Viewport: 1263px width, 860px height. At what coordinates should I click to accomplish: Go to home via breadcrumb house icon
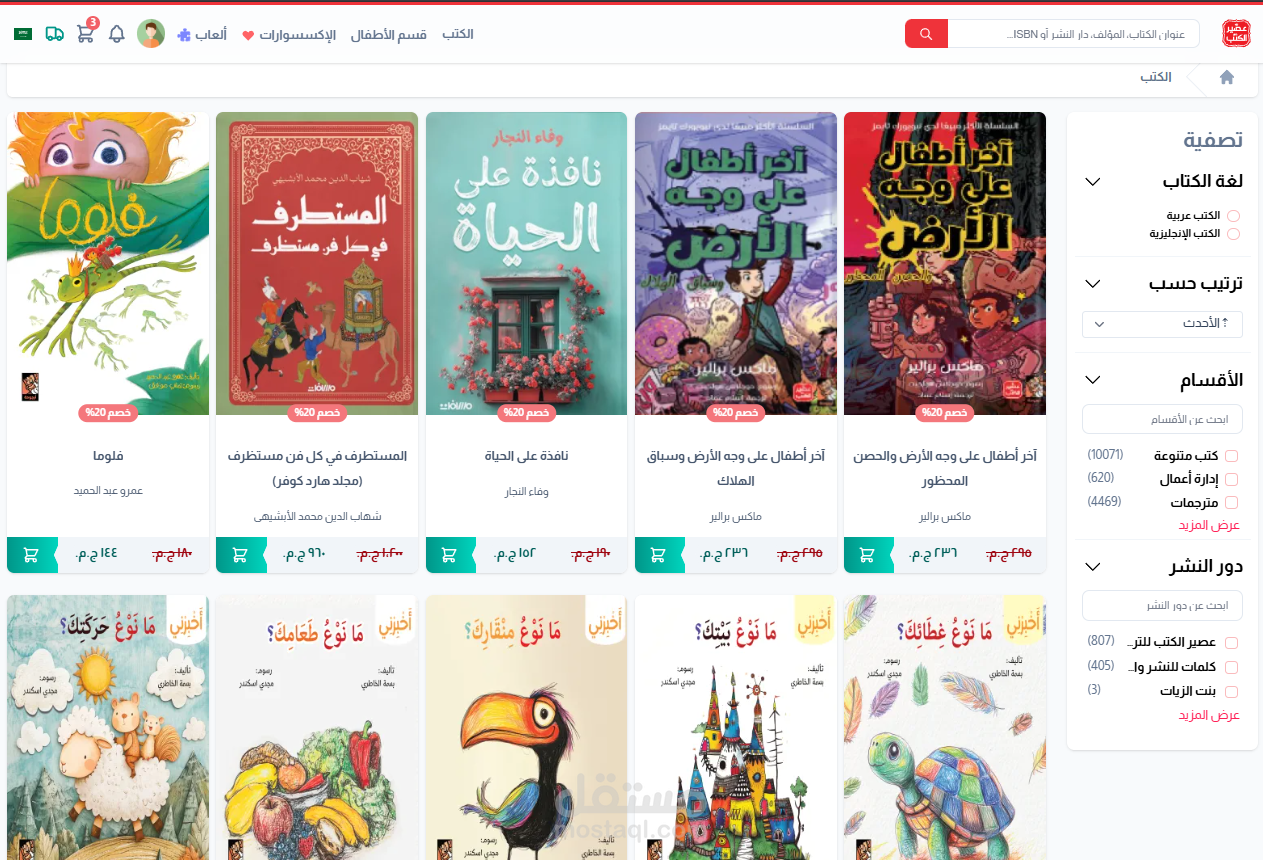[1227, 77]
